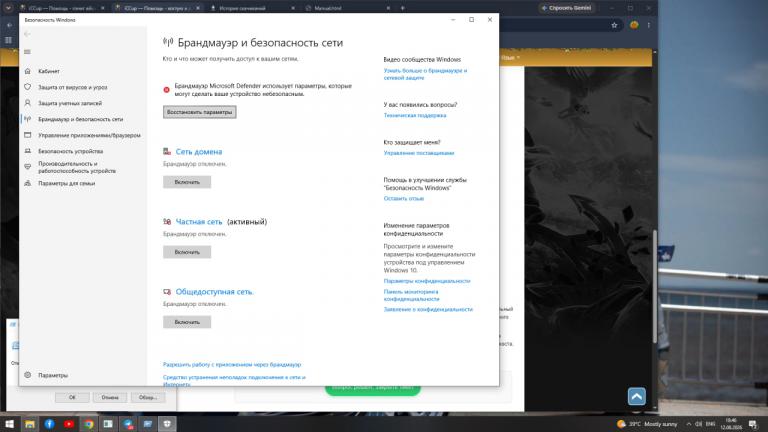Click Отмена in the dialog behind
The image size is (768, 432).
pos(110,398)
